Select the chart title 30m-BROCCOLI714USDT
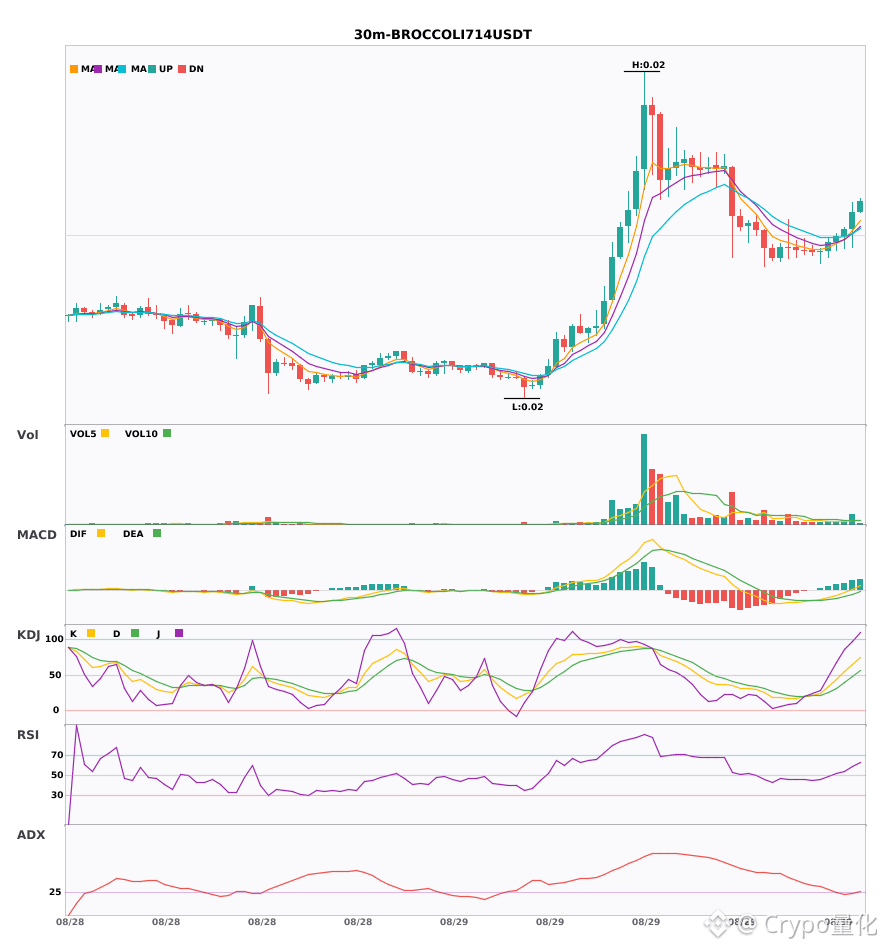The width and height of the screenshot is (885, 950). [443, 35]
